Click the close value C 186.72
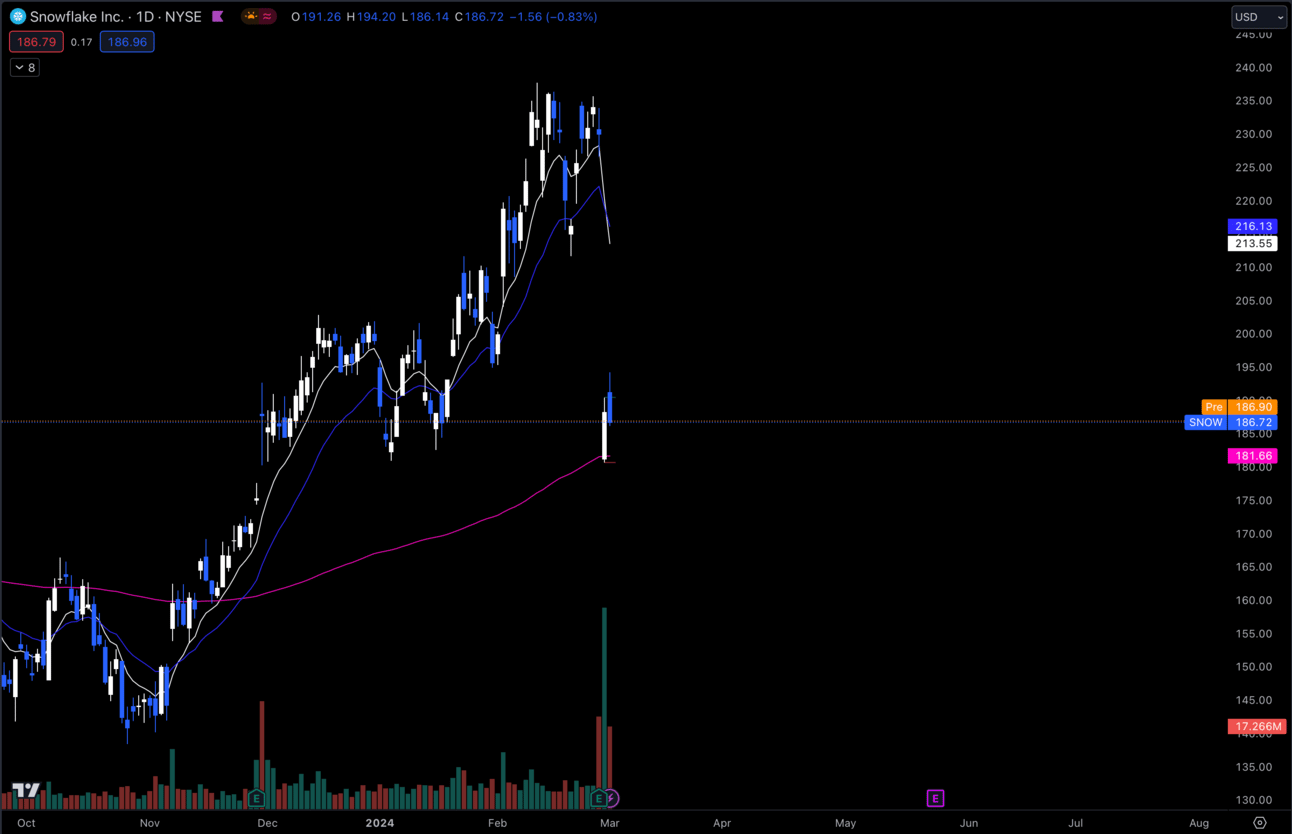The height and width of the screenshot is (834, 1292). click(479, 17)
